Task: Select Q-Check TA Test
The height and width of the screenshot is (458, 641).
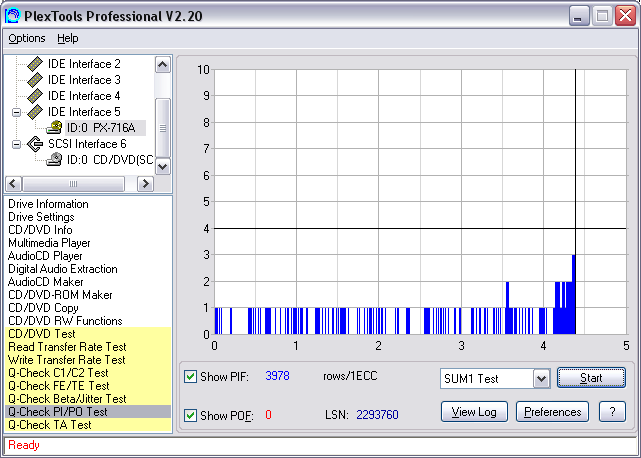Action: [88, 425]
